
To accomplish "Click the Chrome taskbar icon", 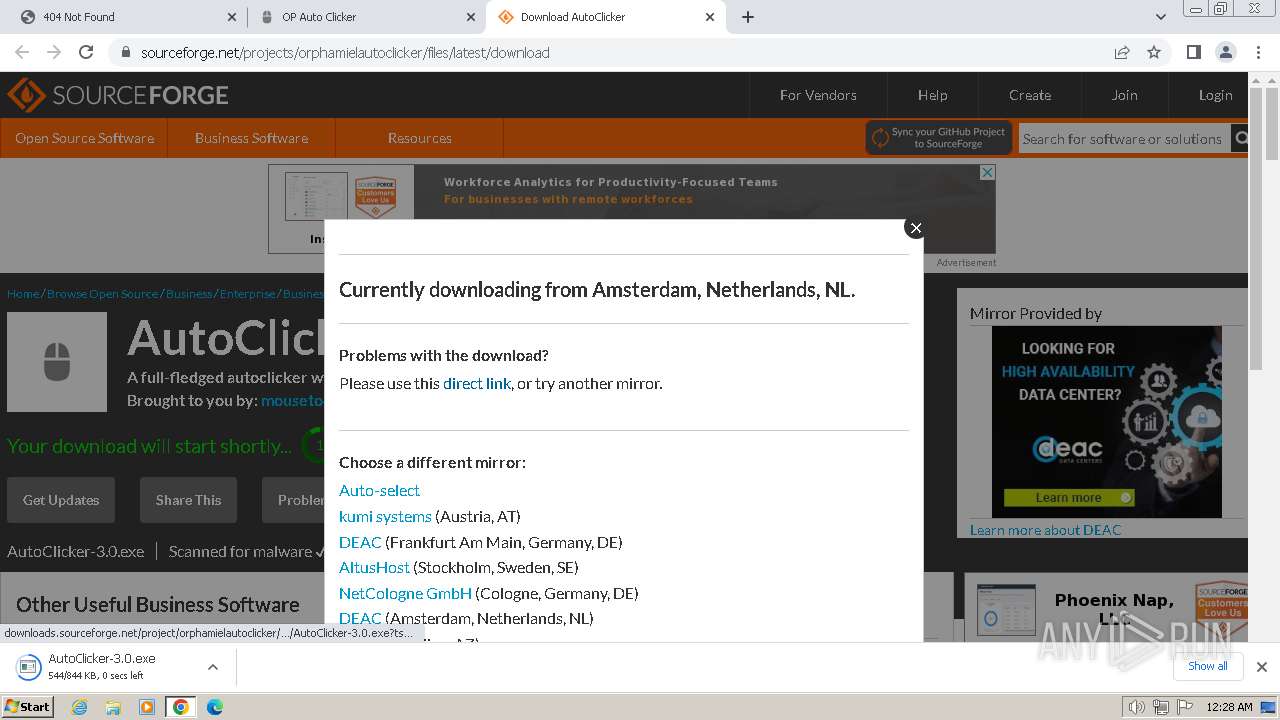I will pyautogui.click(x=180, y=707).
